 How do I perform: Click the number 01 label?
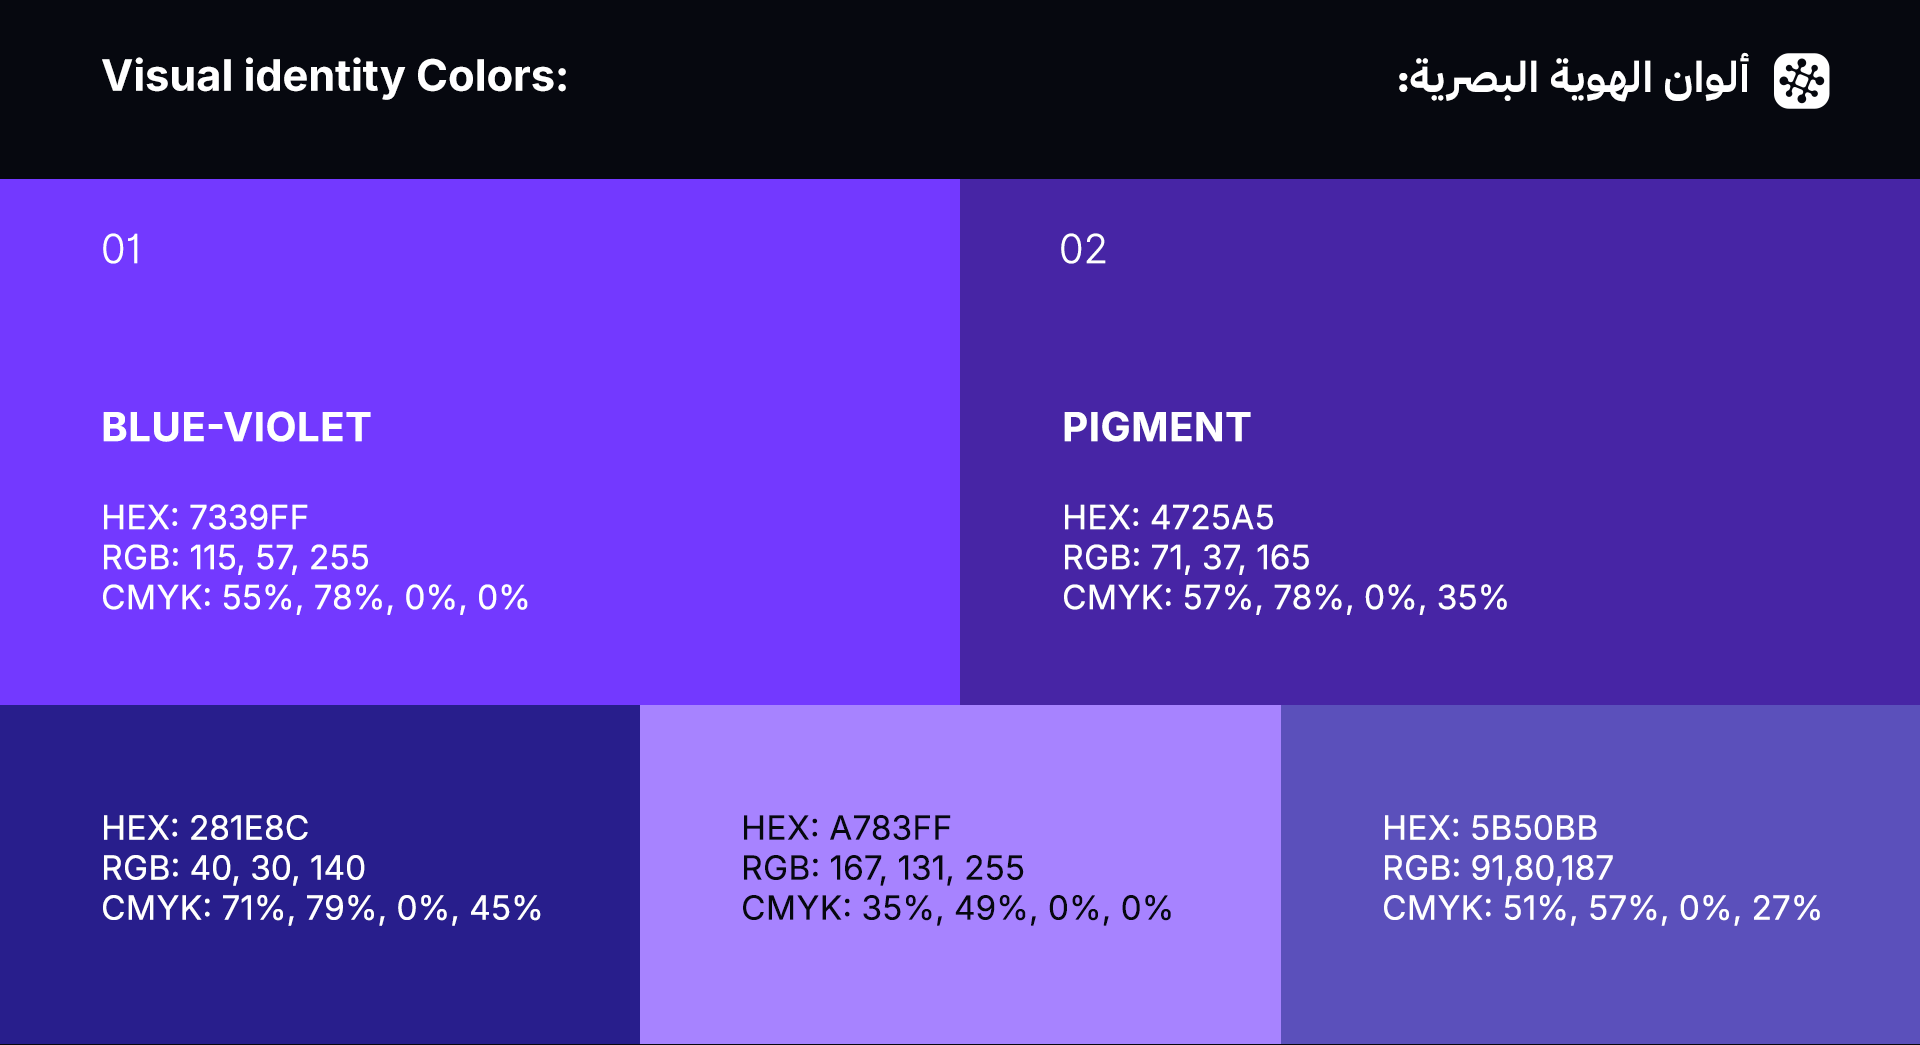tap(121, 250)
